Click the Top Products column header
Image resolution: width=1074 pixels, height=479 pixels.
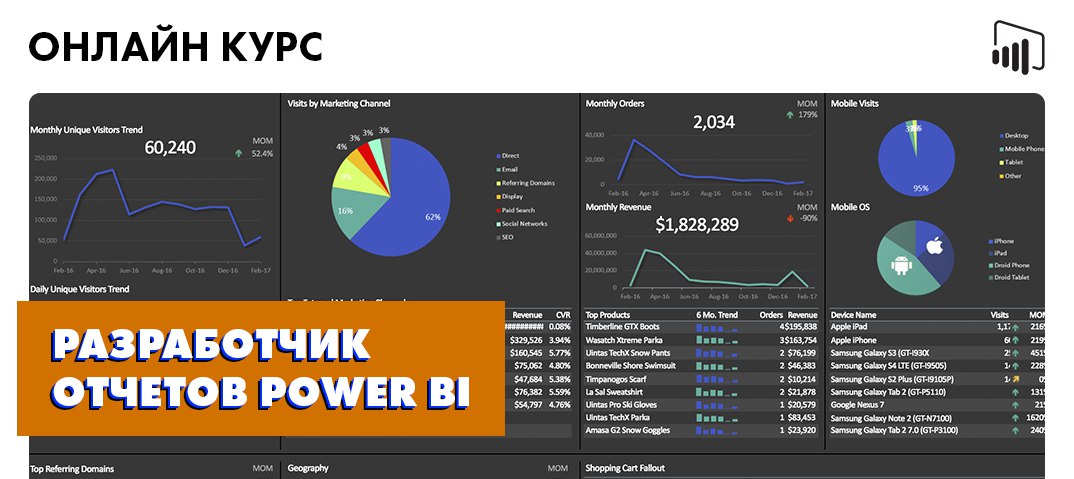[x=608, y=315]
